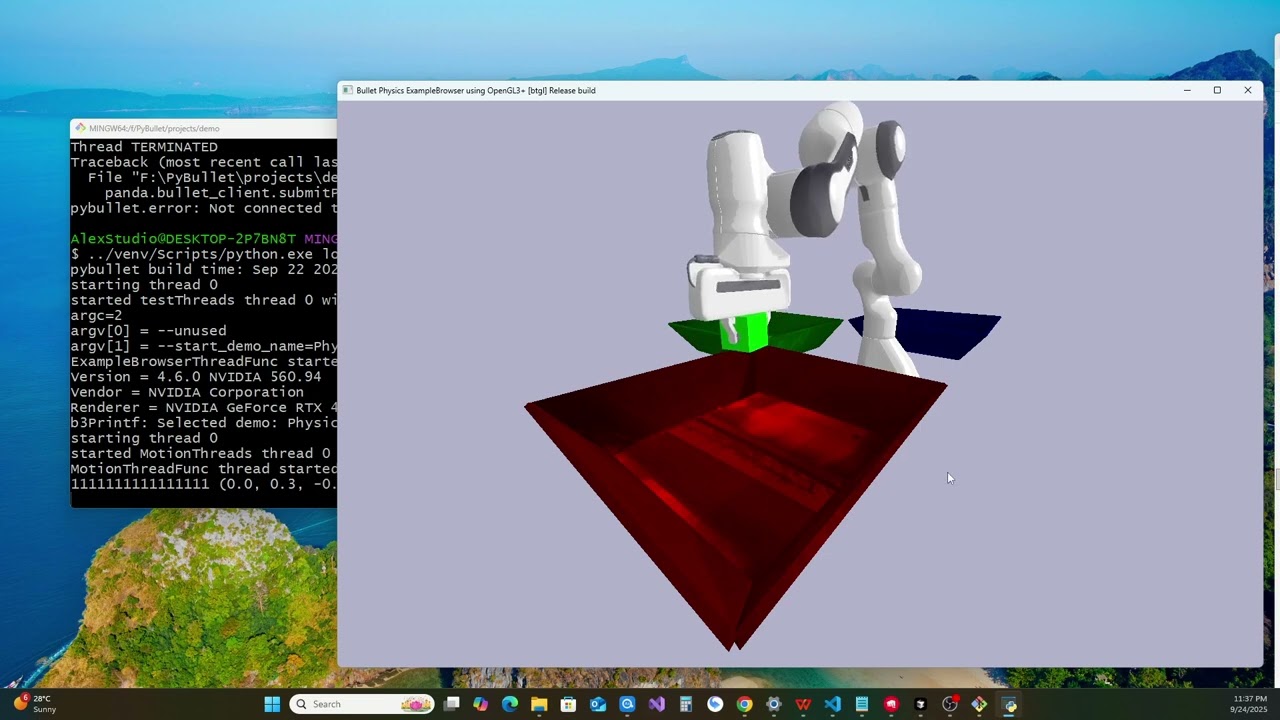Open the Calculator app from the taskbar
Viewport: 1280px width, 720px height.
click(686, 704)
